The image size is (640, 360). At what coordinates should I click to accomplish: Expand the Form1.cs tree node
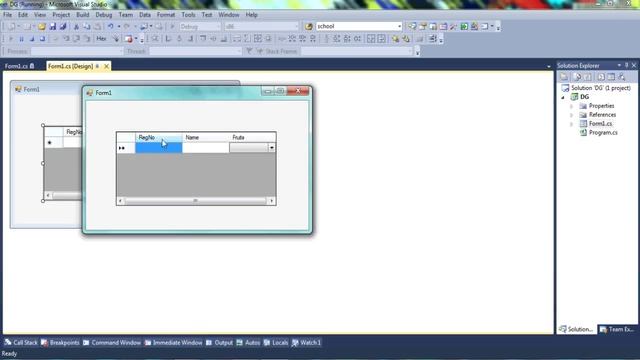571,124
